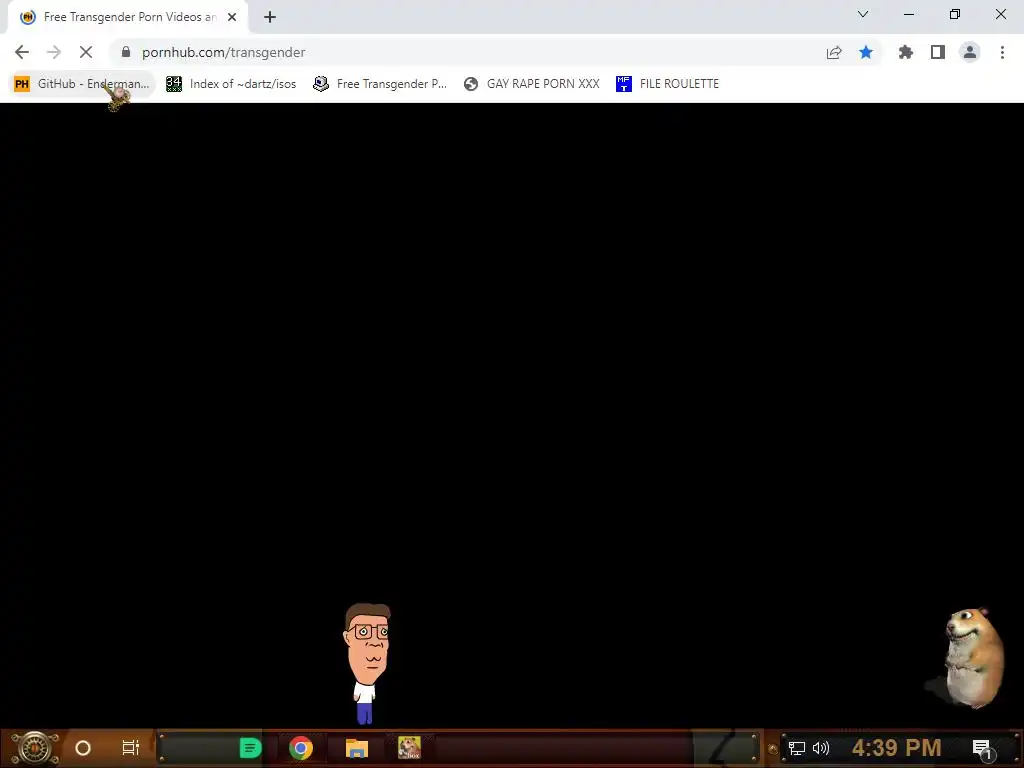The image size is (1024, 768).
Task: Open the GitHub - Enderman bookmark
Action: (x=82, y=84)
